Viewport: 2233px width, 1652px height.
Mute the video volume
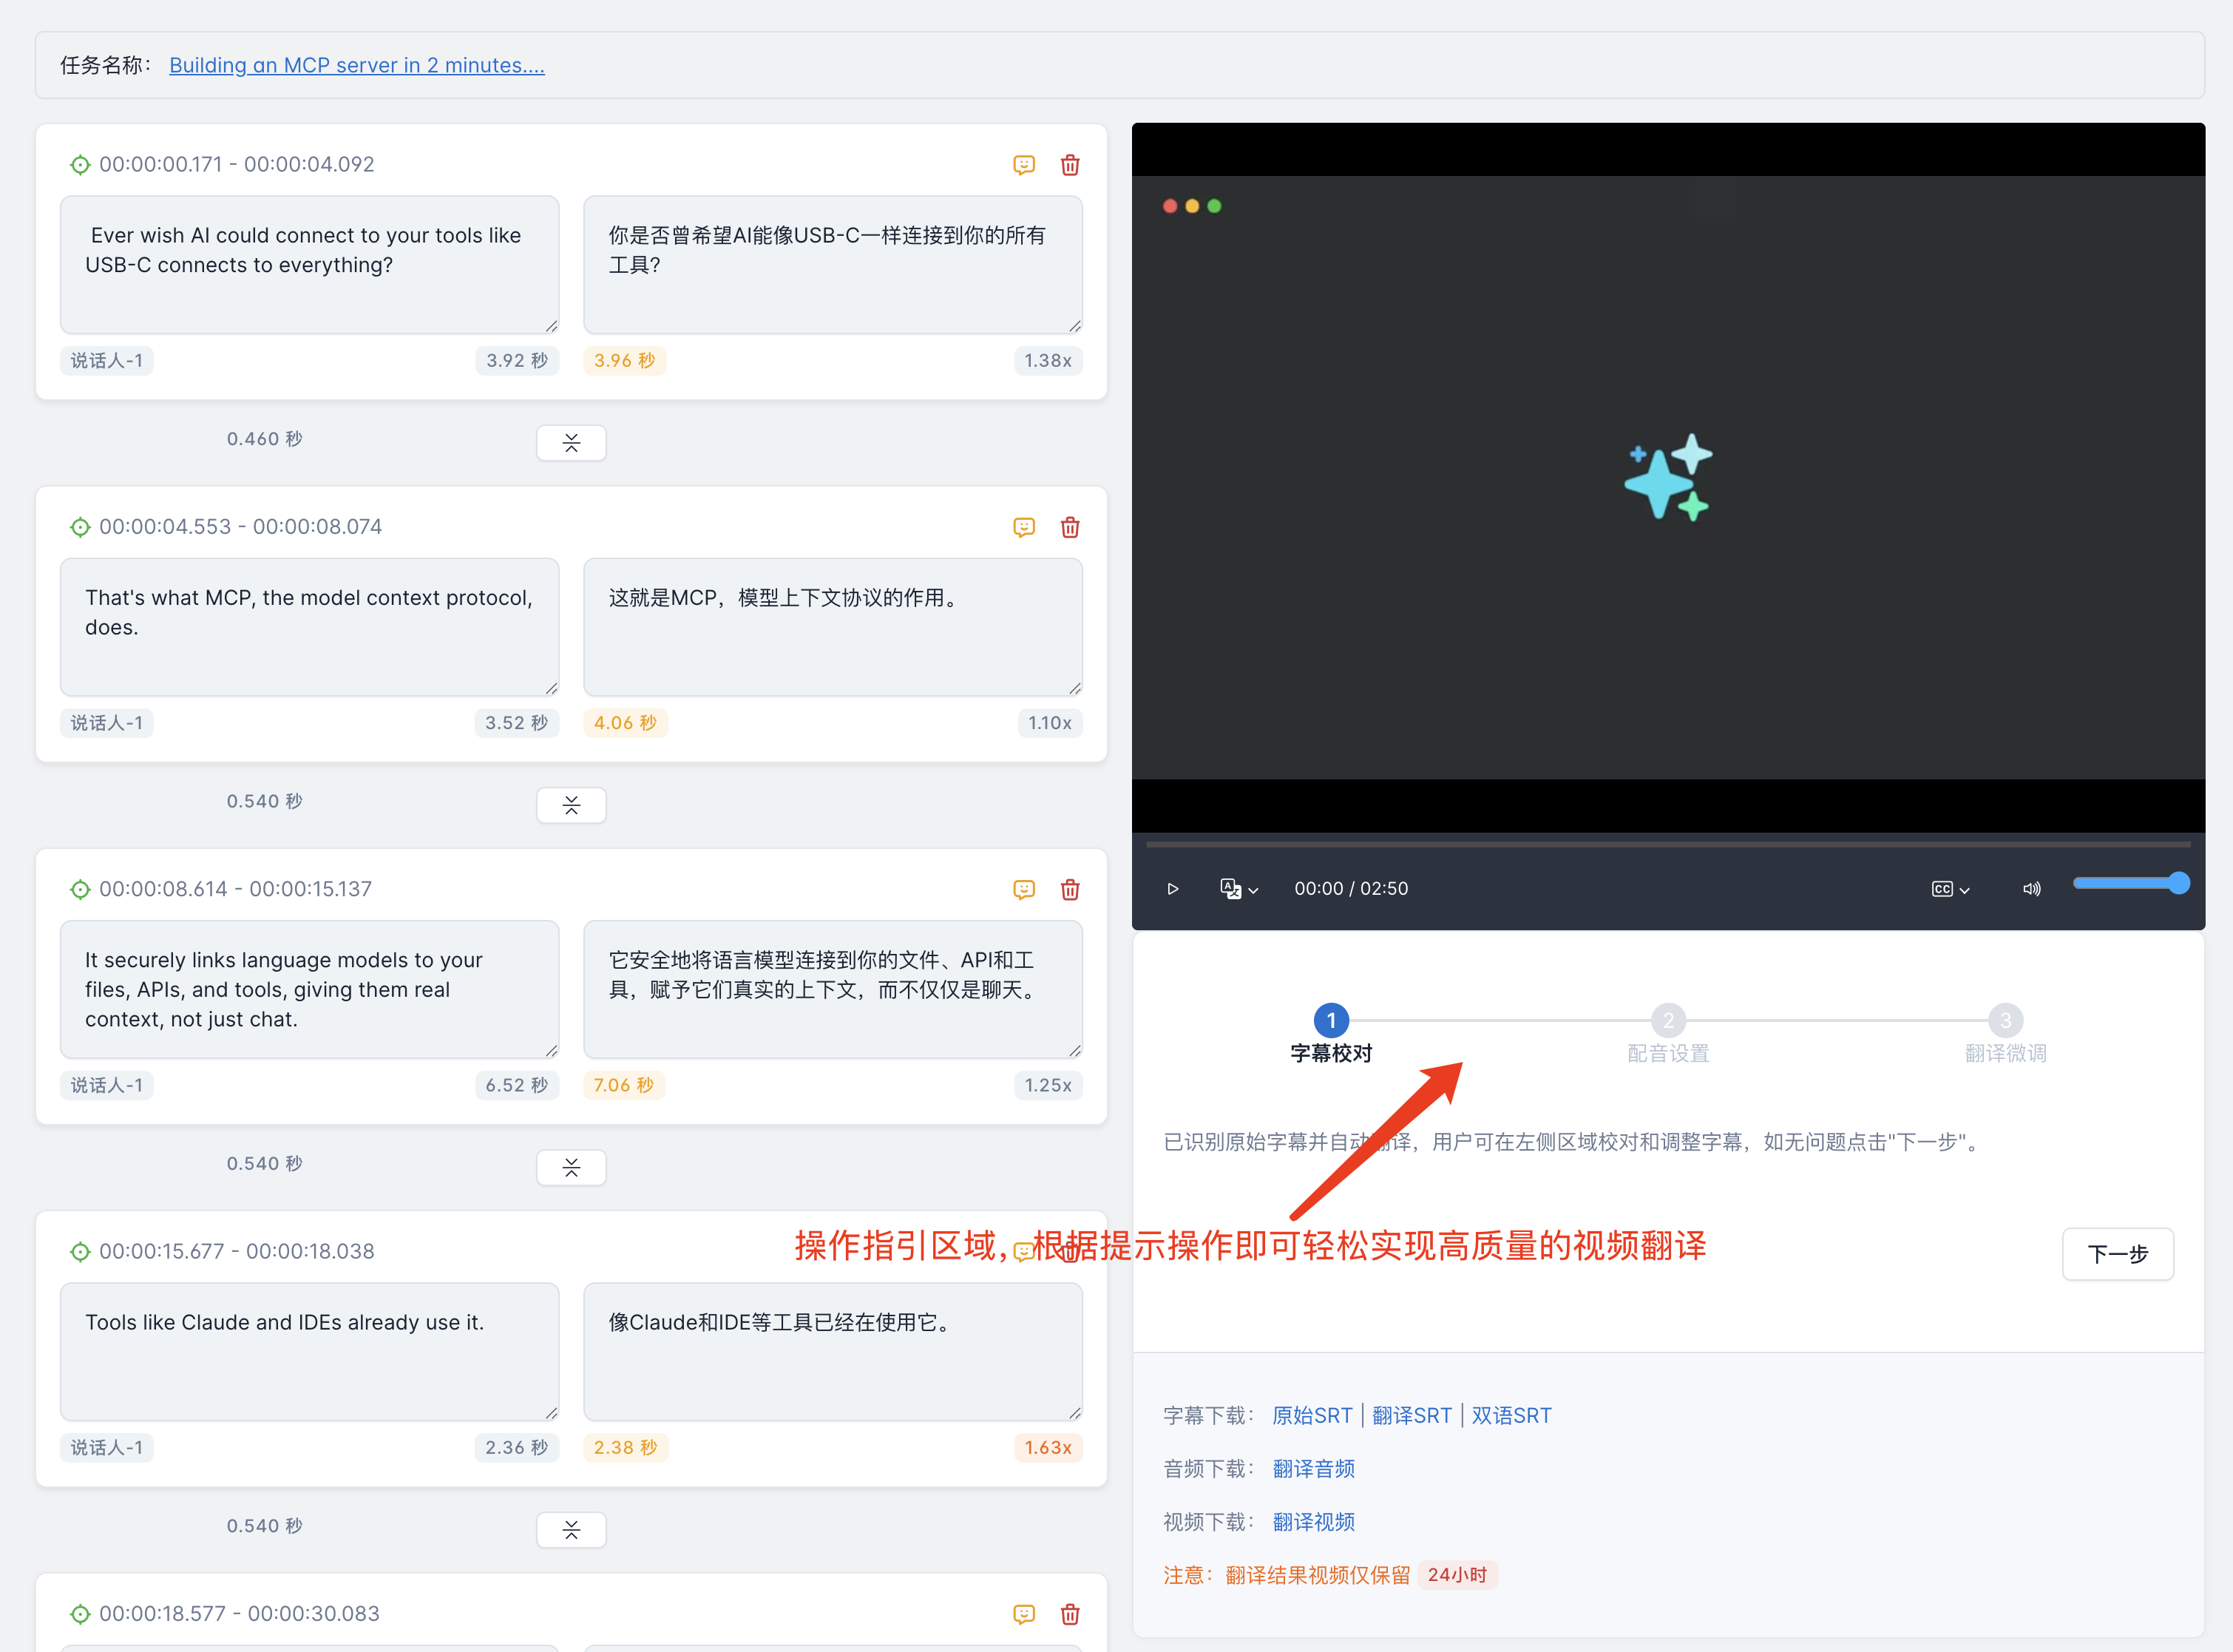2031,889
